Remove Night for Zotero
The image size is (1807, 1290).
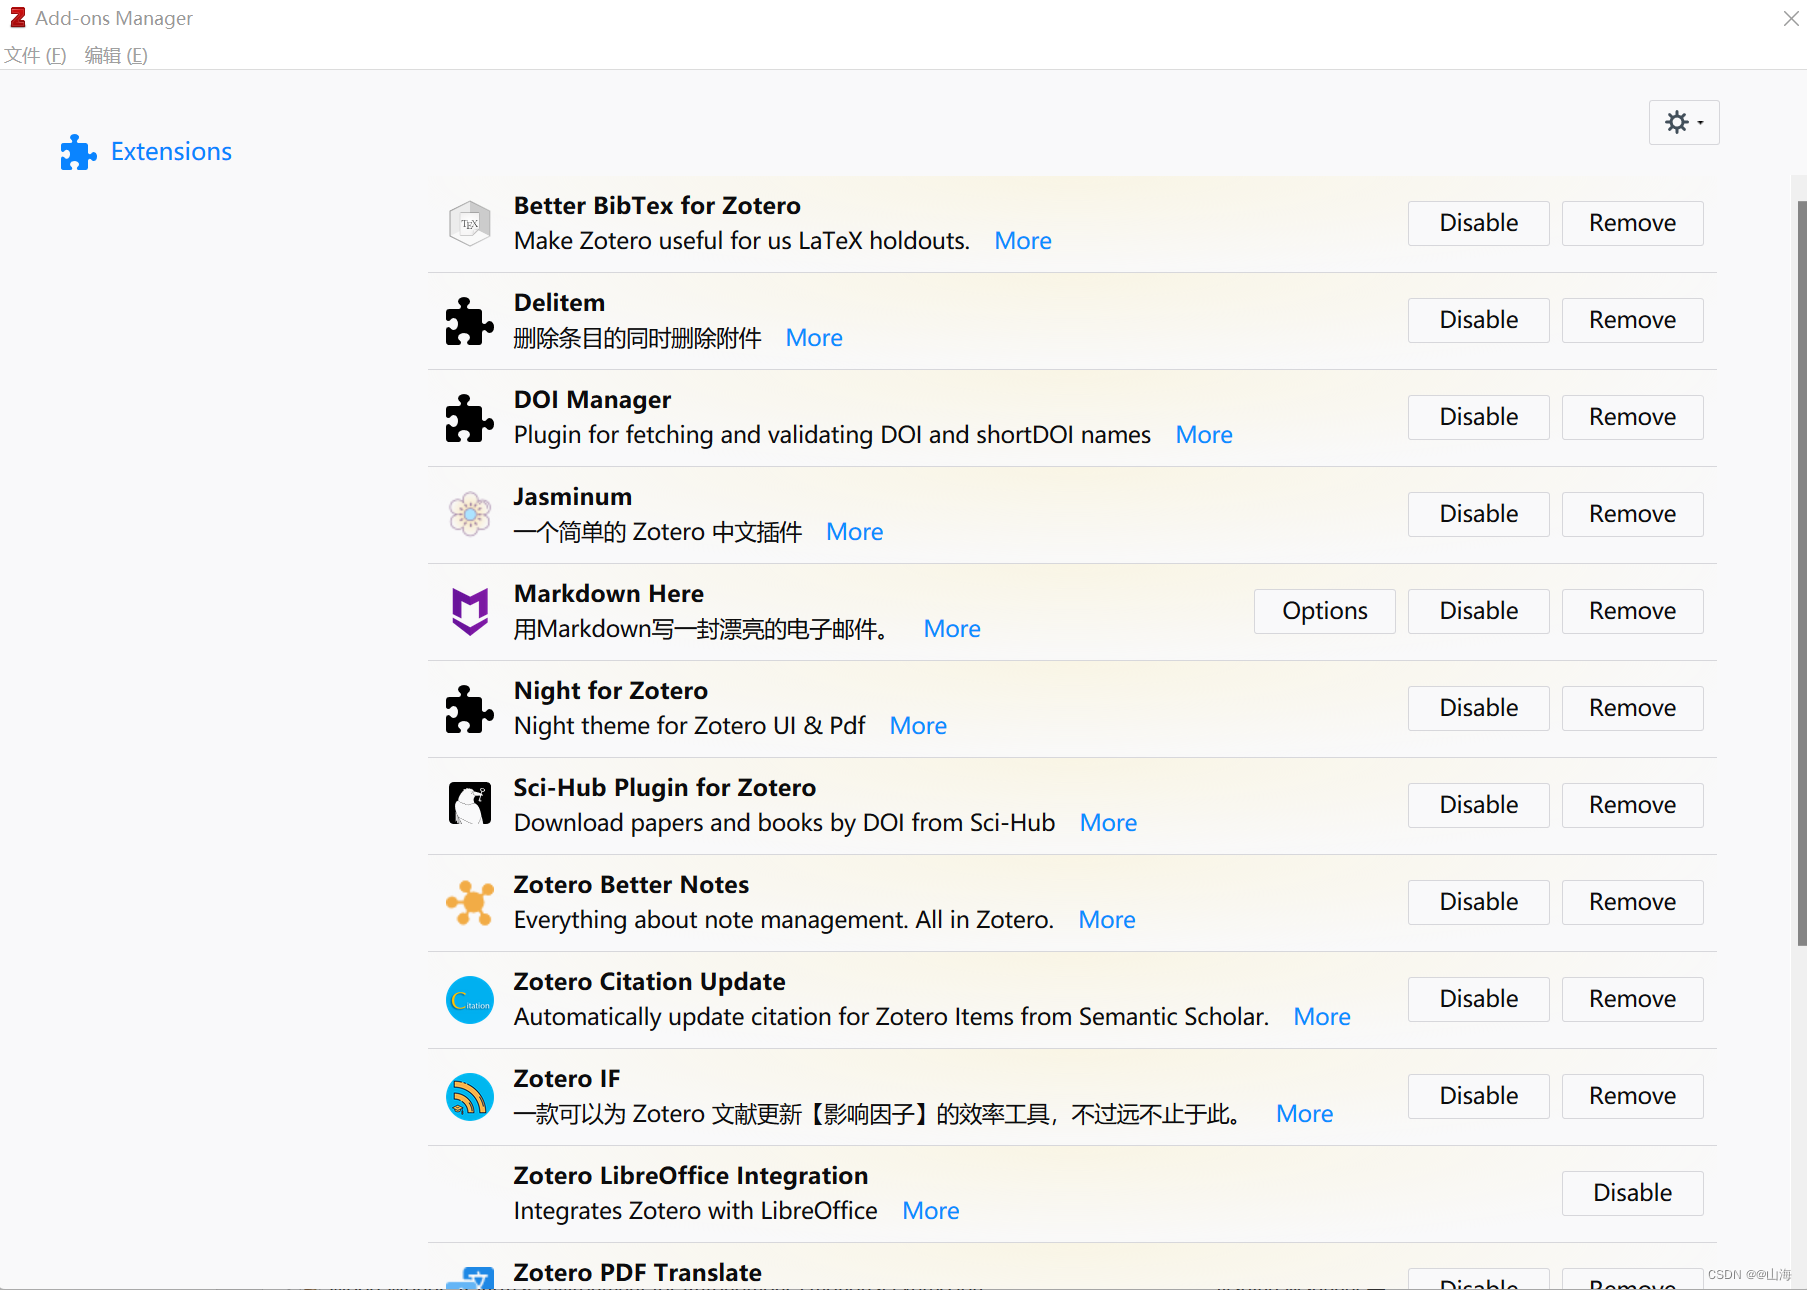pyautogui.click(x=1632, y=708)
